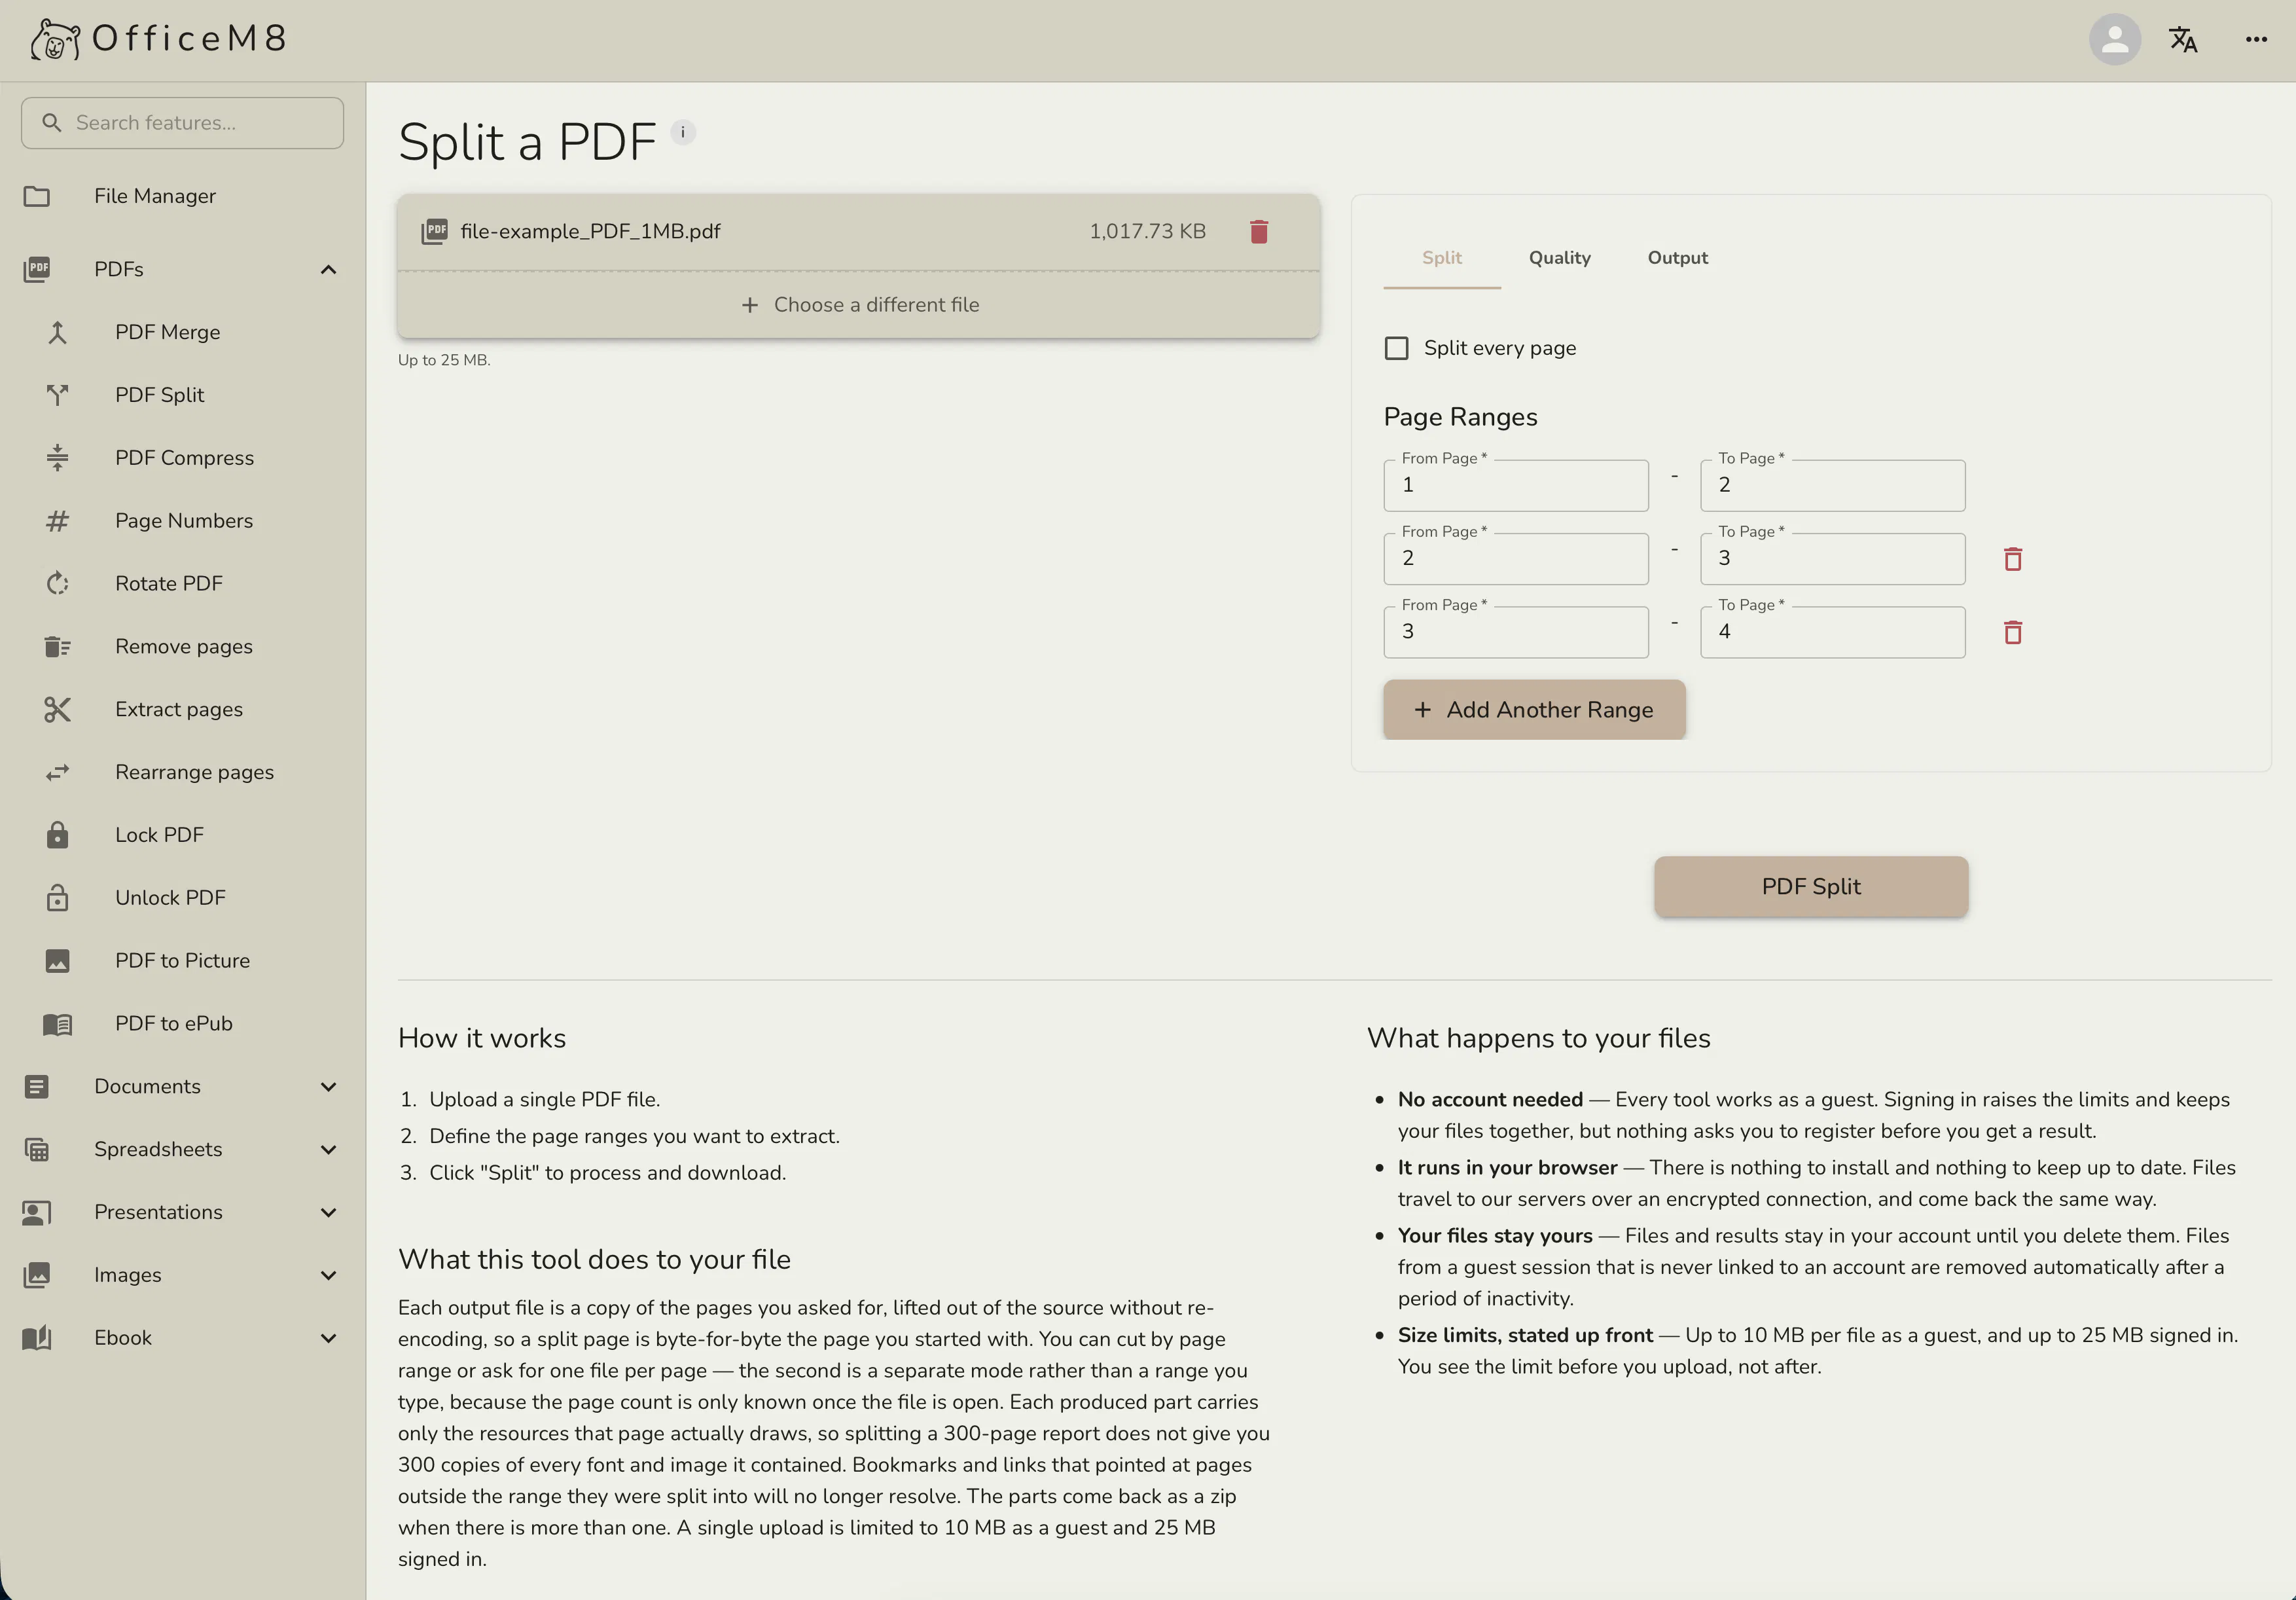Viewport: 2296px width, 1600px height.
Task: Click the Search features field
Action: point(183,123)
